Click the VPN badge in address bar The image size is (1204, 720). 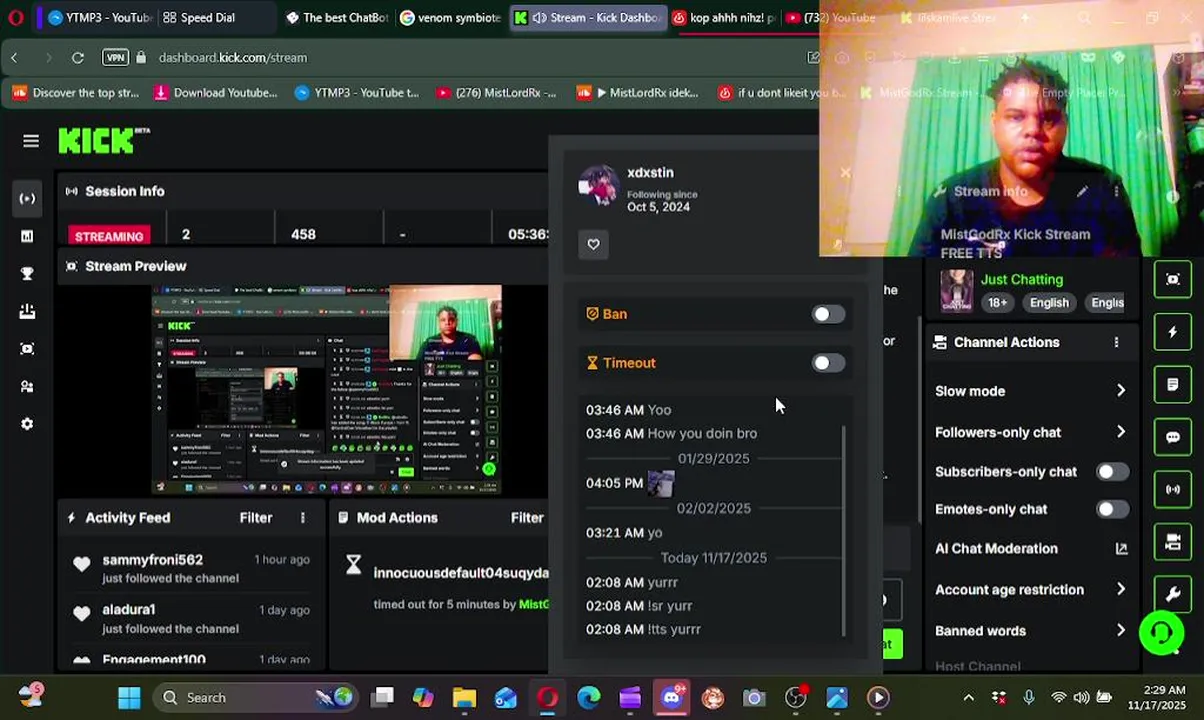tap(115, 57)
